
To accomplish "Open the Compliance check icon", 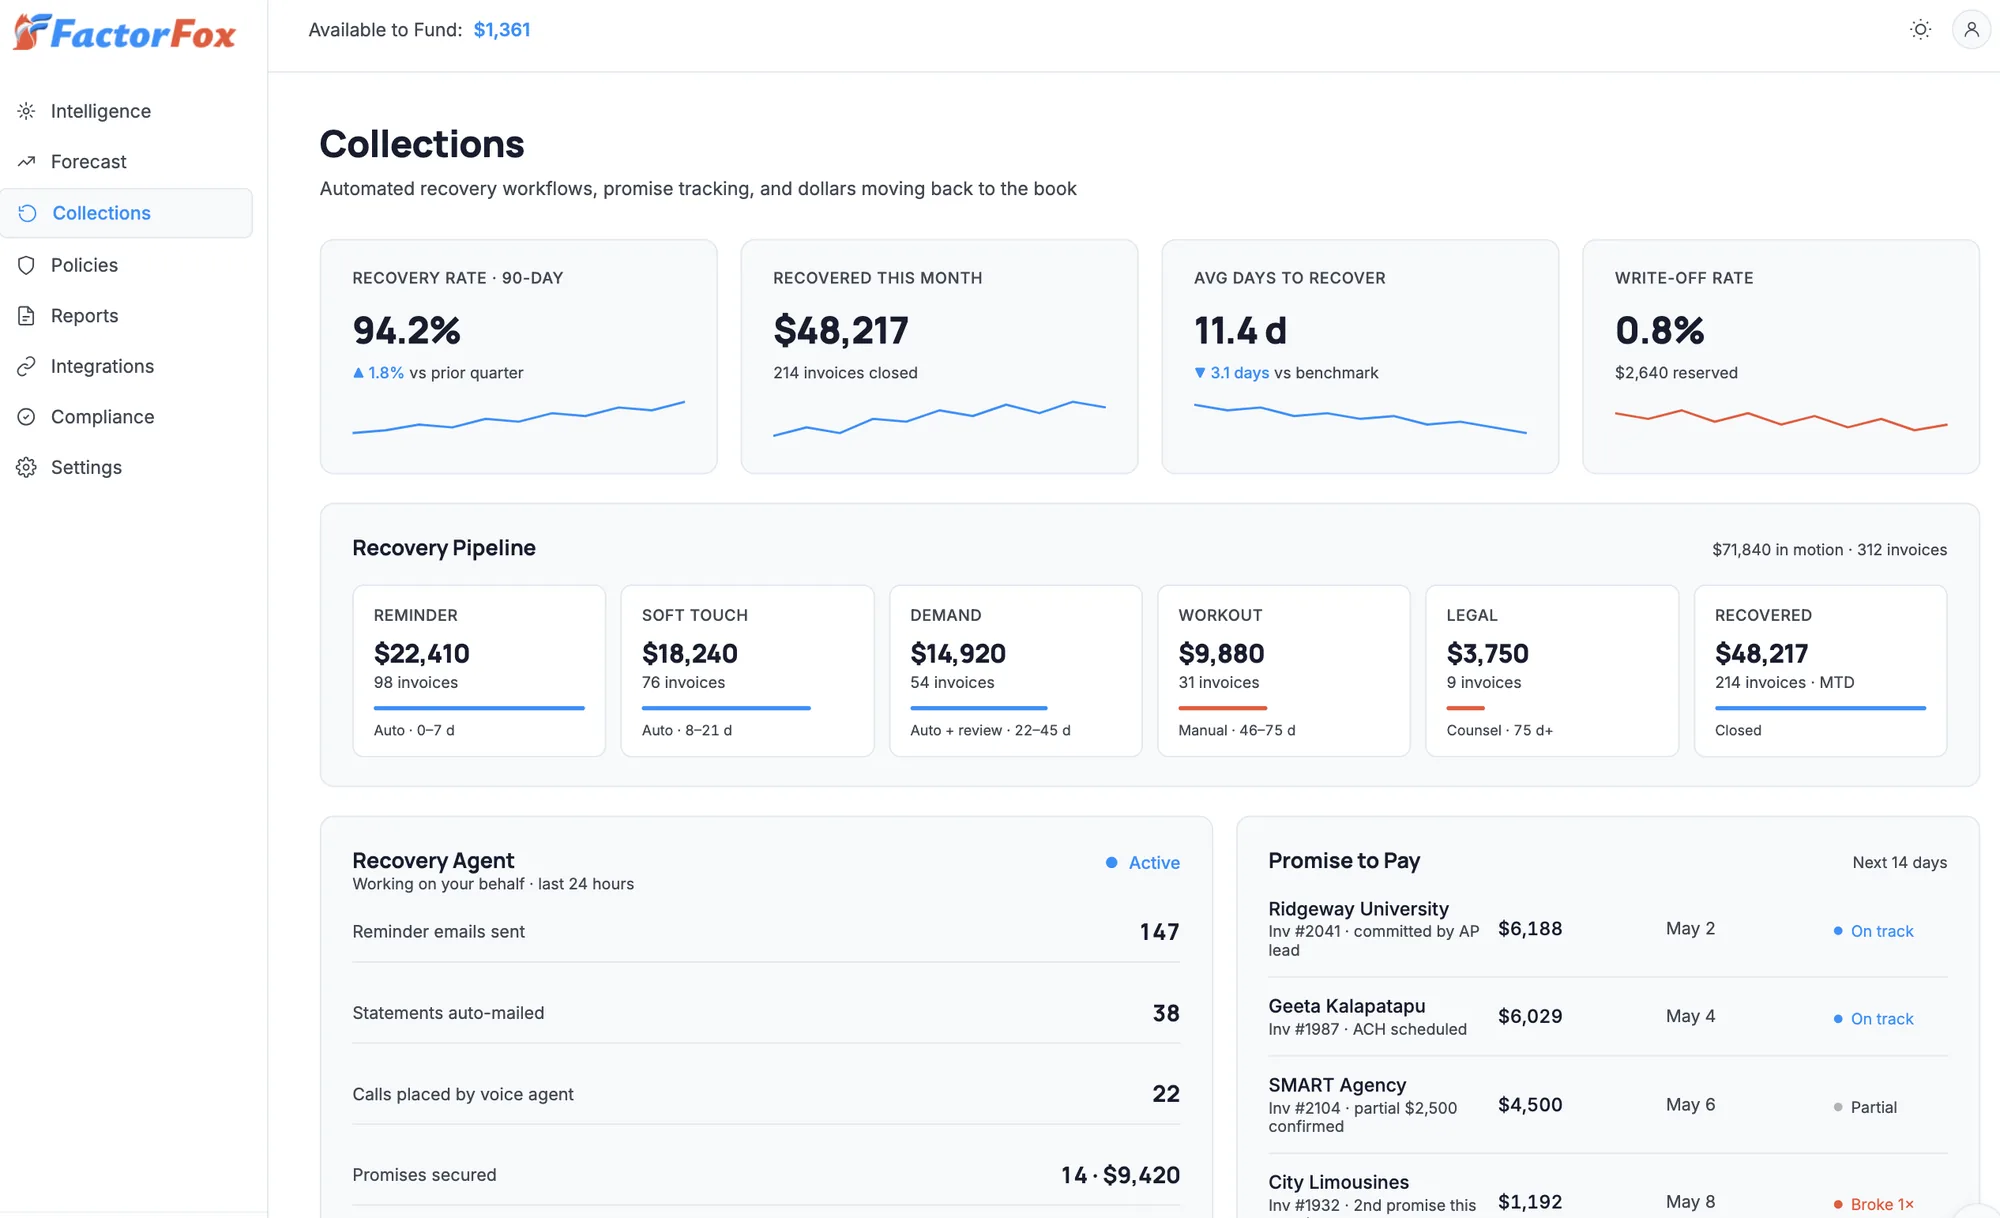I will pyautogui.click(x=27, y=417).
